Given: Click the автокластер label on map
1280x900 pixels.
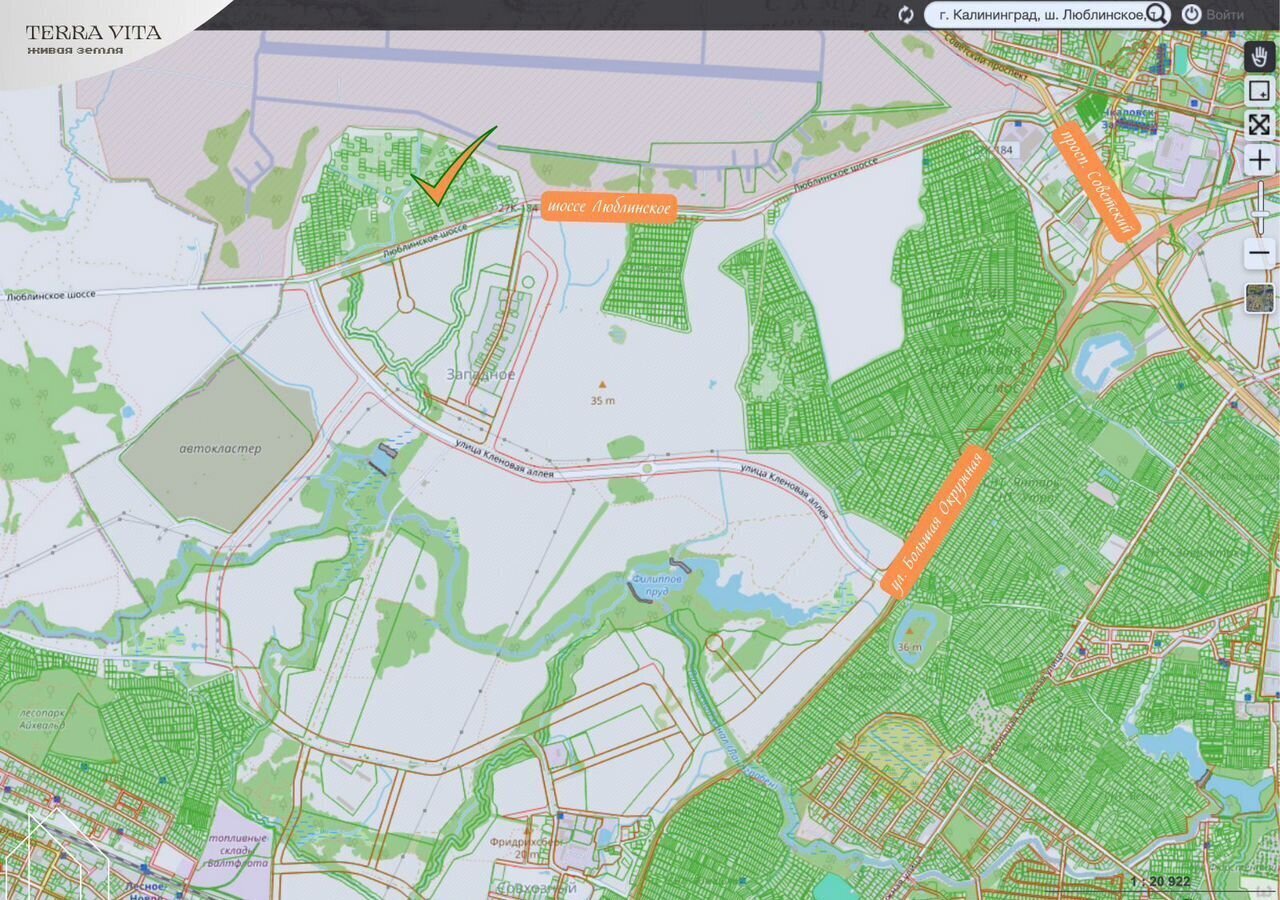Looking at the screenshot, I should tap(220, 448).
